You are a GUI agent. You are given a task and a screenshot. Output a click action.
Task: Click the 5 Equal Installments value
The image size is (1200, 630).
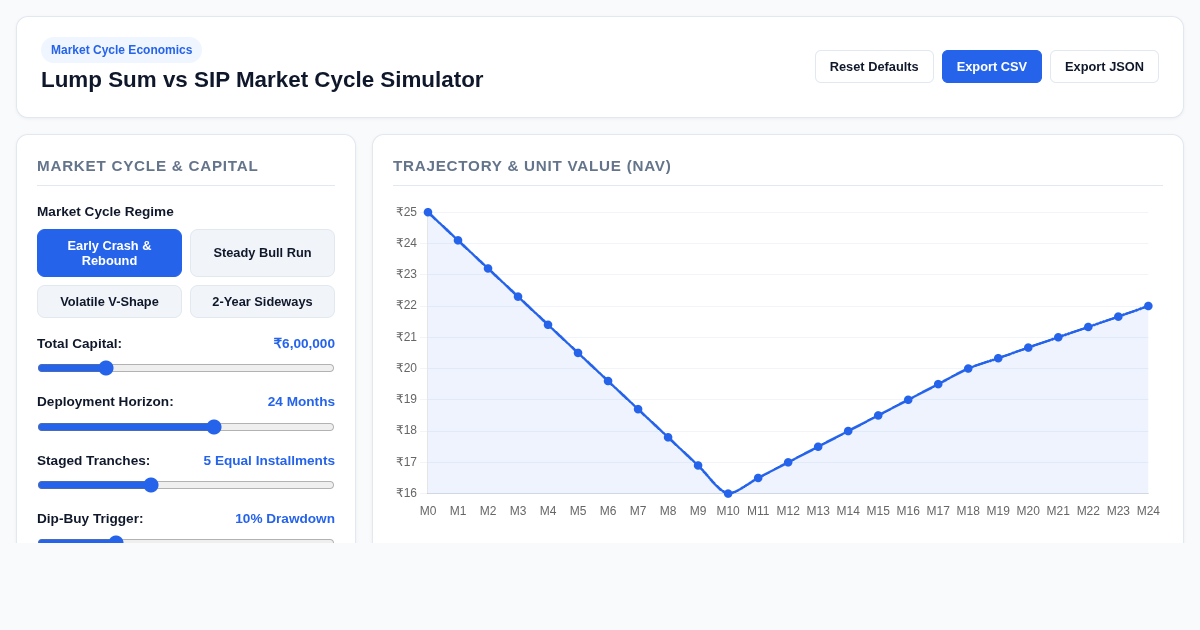pyautogui.click(x=269, y=461)
